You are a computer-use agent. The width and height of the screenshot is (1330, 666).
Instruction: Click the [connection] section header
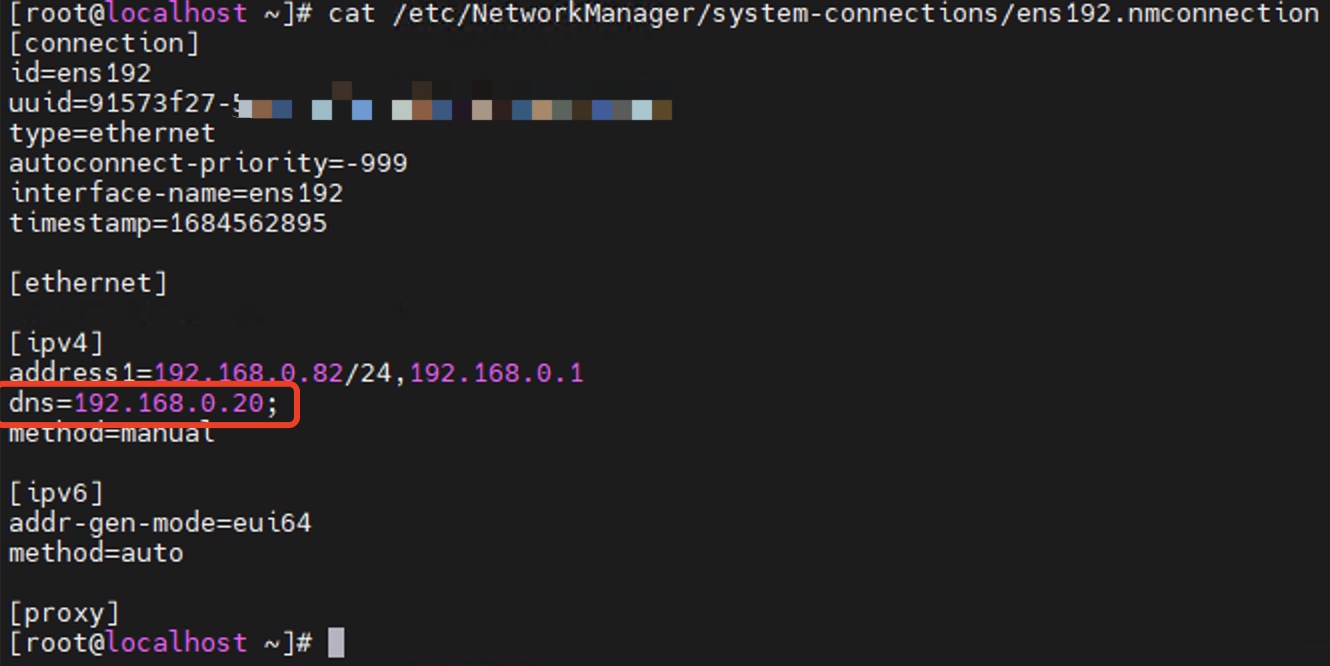[104, 44]
